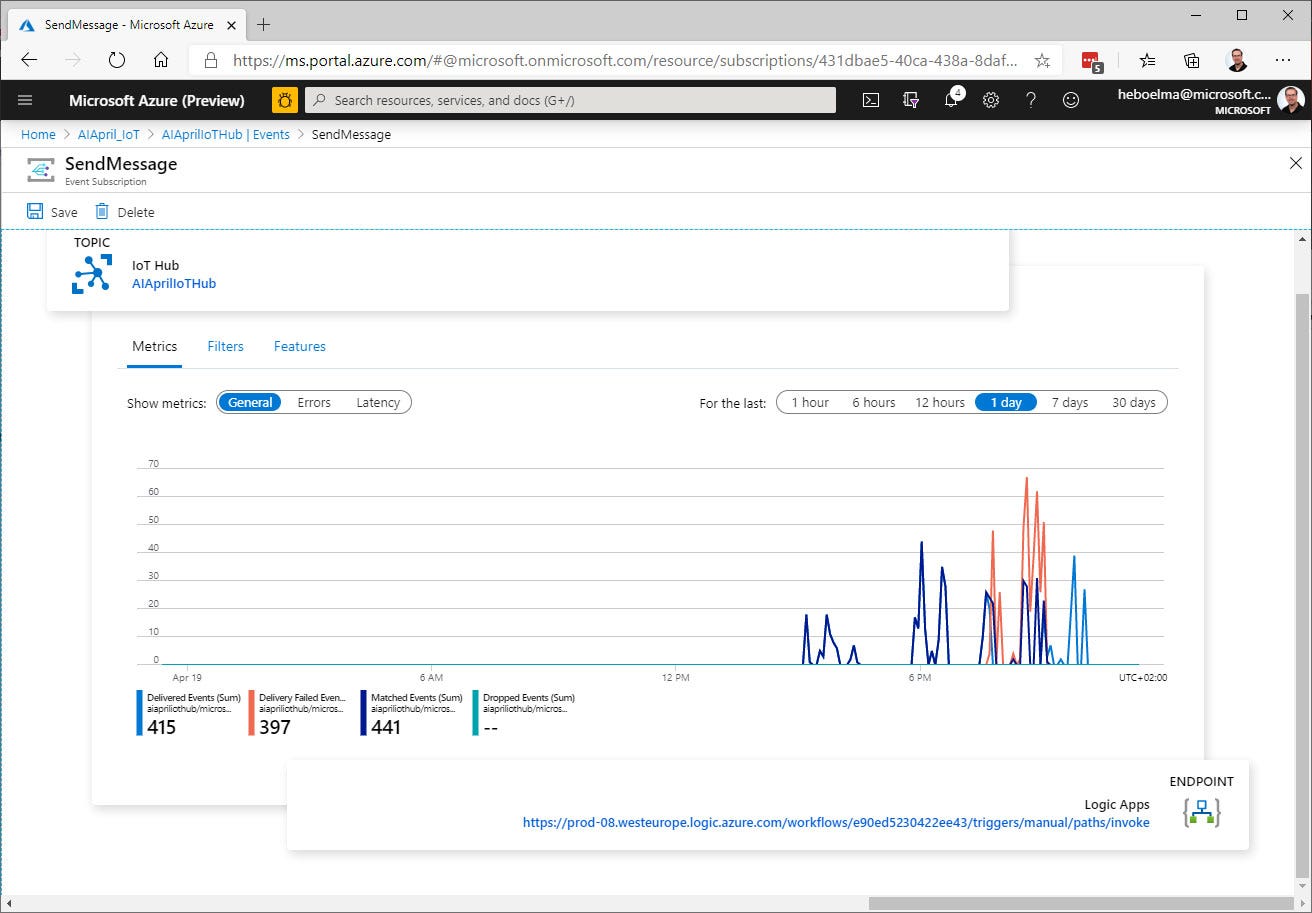1312x913 pixels.
Task: Open browser collections
Action: pos(1192,60)
